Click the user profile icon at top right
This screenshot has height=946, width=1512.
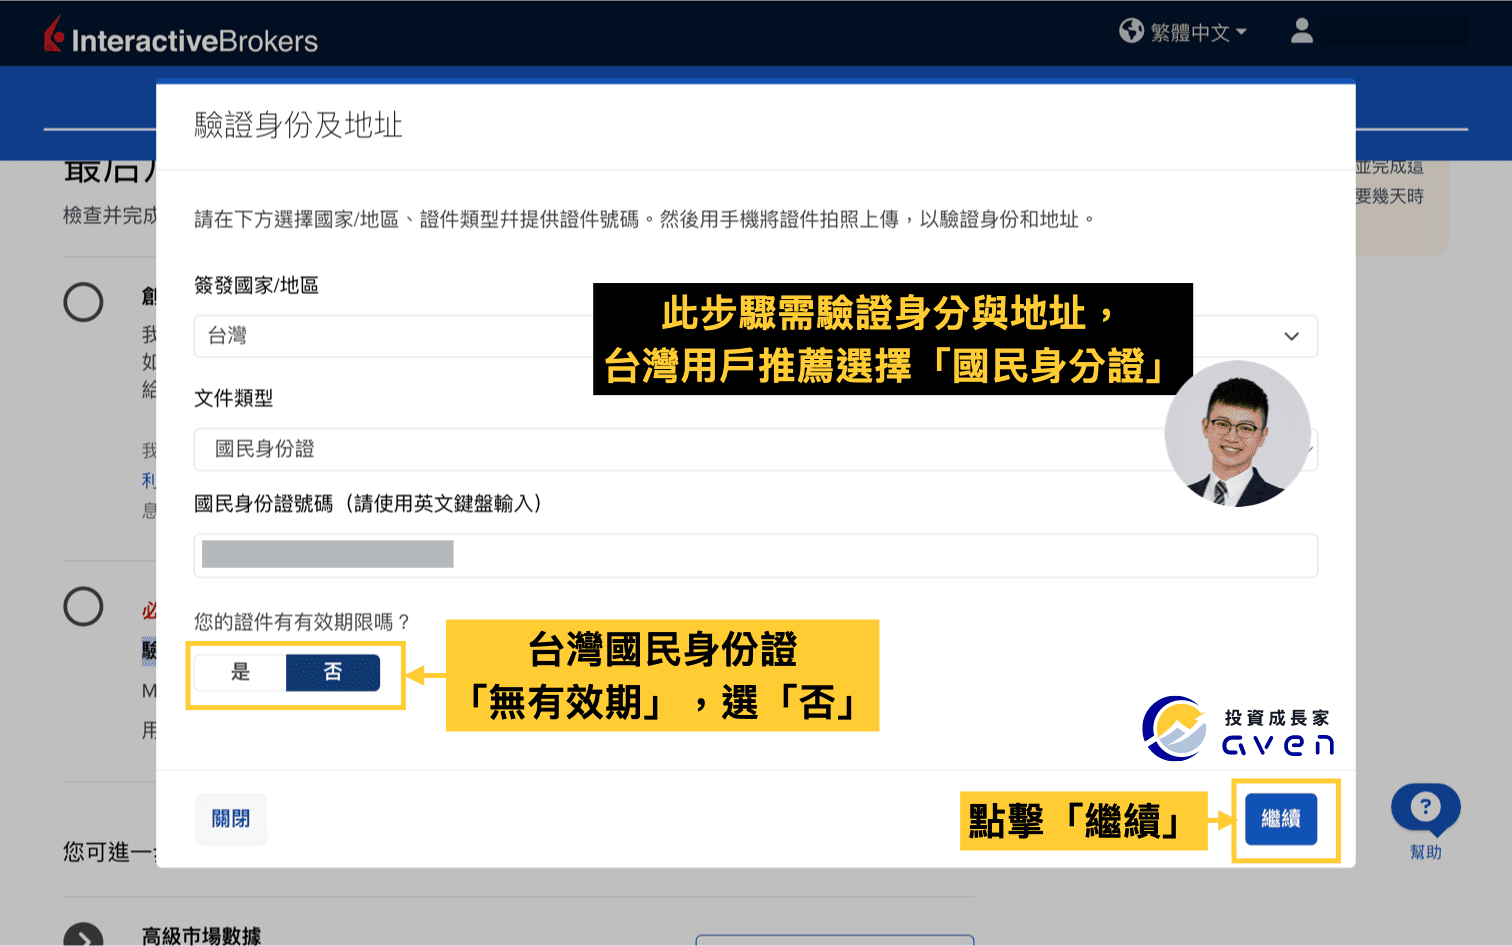point(1301,31)
